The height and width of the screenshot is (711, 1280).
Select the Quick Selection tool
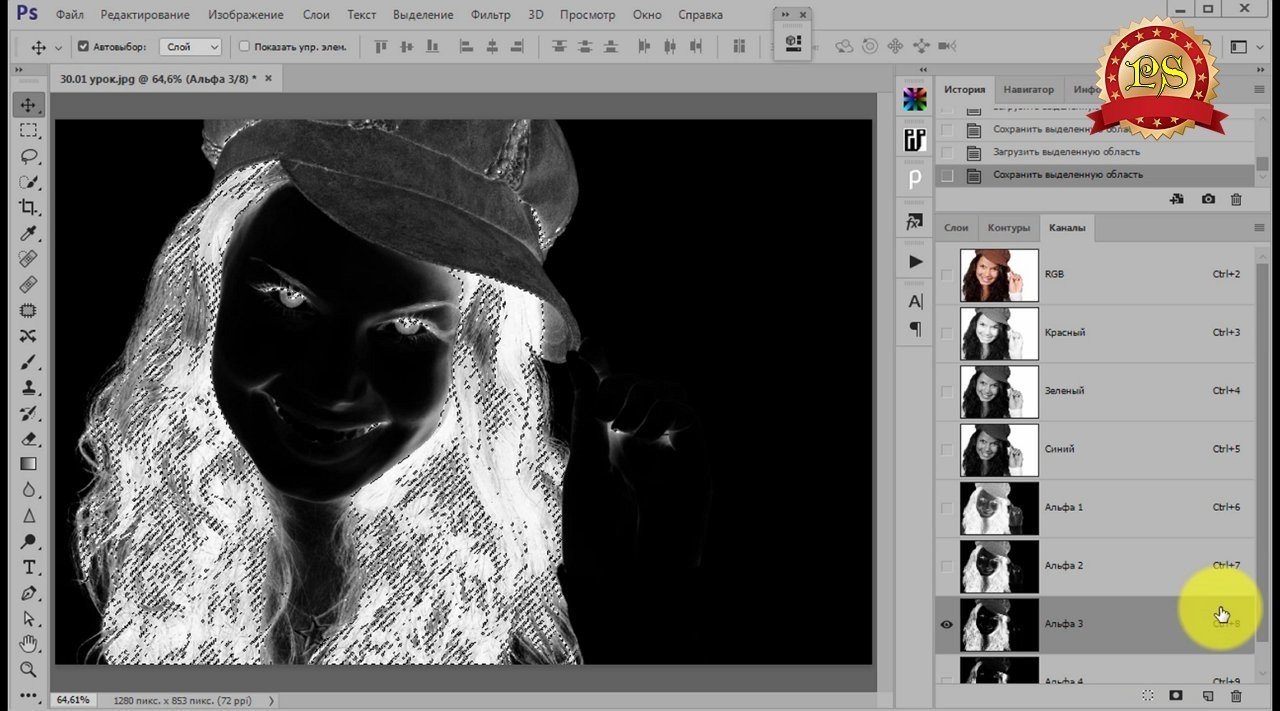point(29,182)
